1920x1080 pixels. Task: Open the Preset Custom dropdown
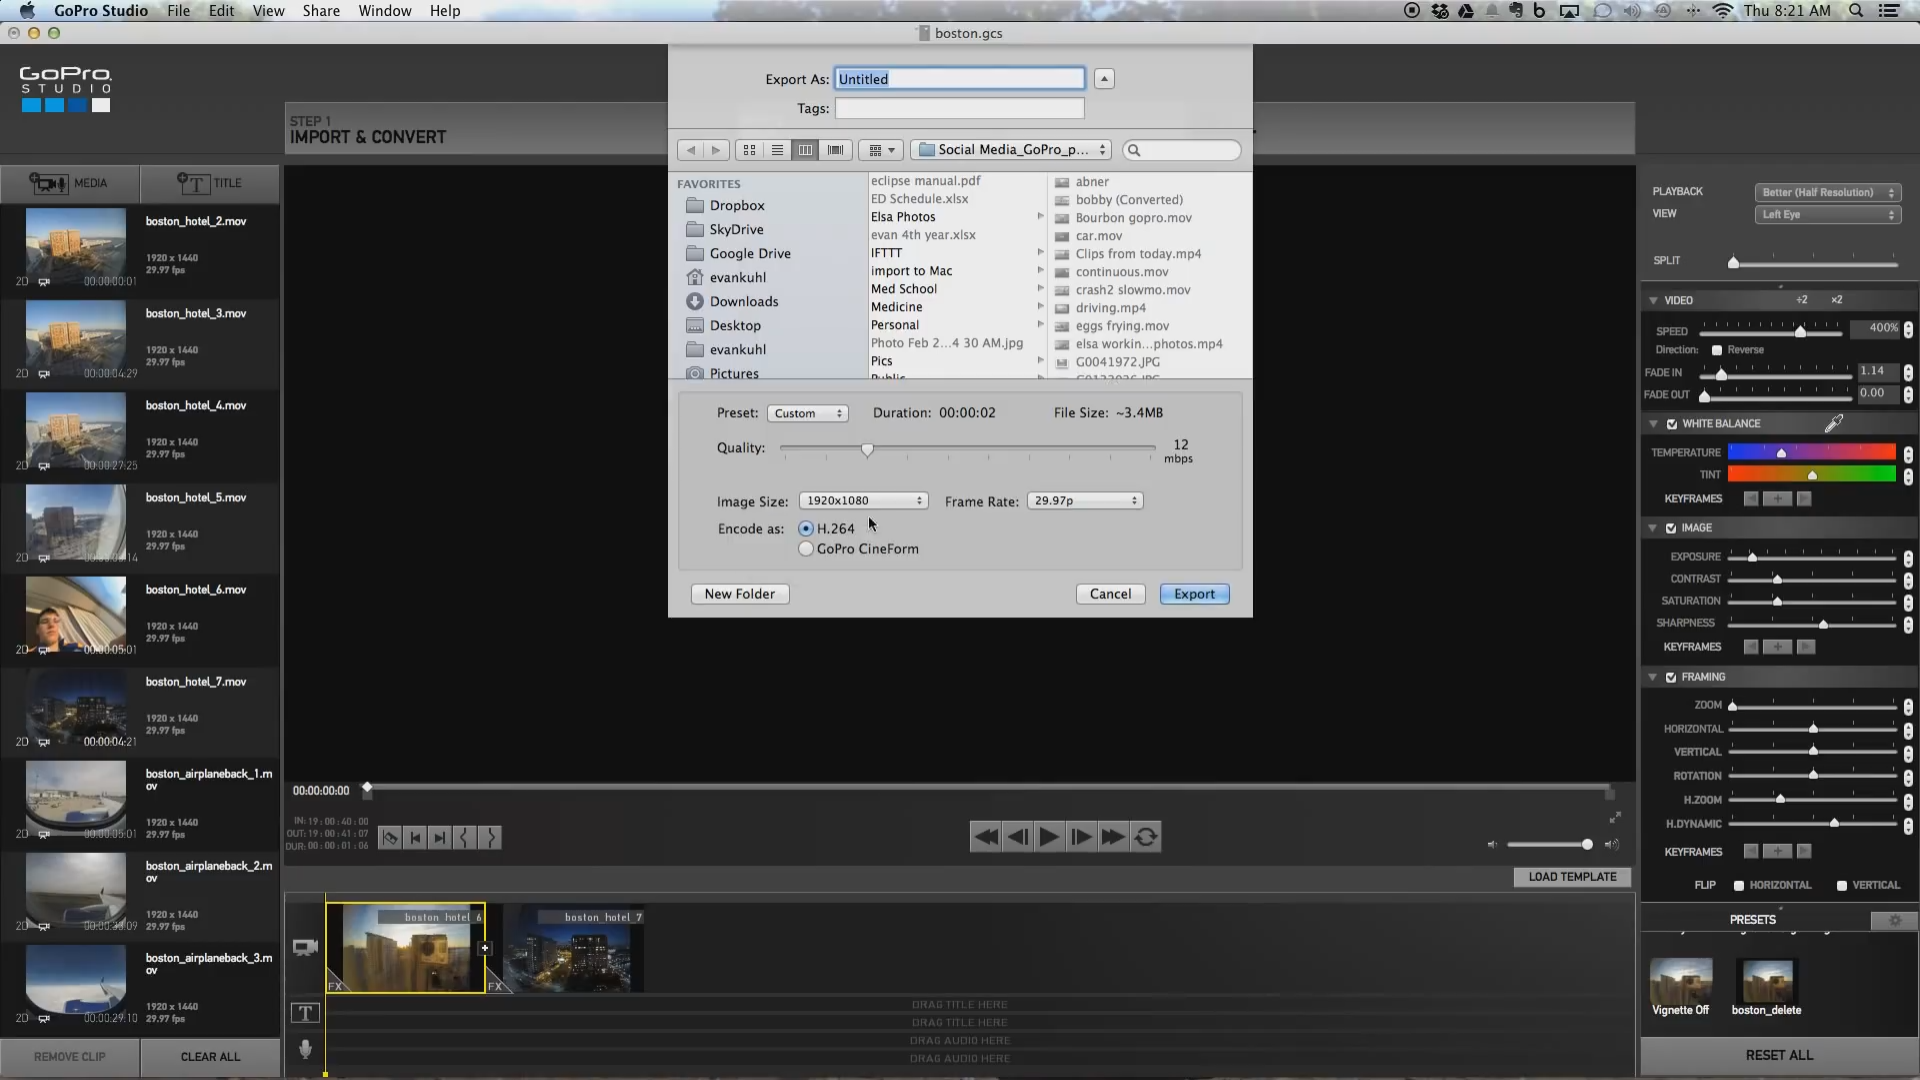(808, 413)
